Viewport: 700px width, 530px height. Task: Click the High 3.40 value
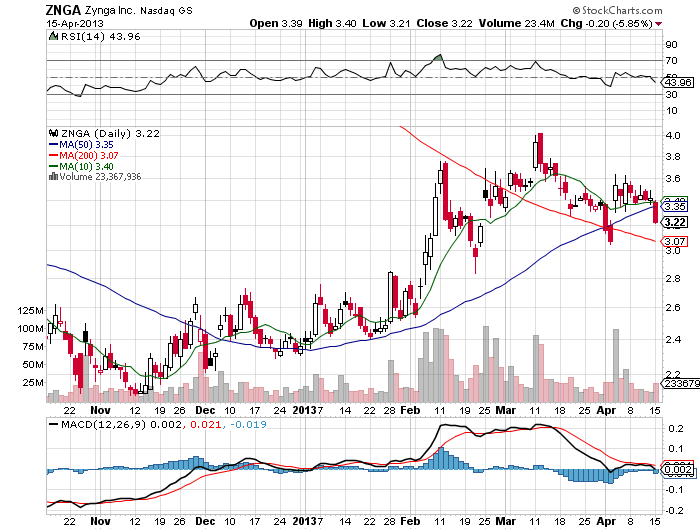pos(332,23)
